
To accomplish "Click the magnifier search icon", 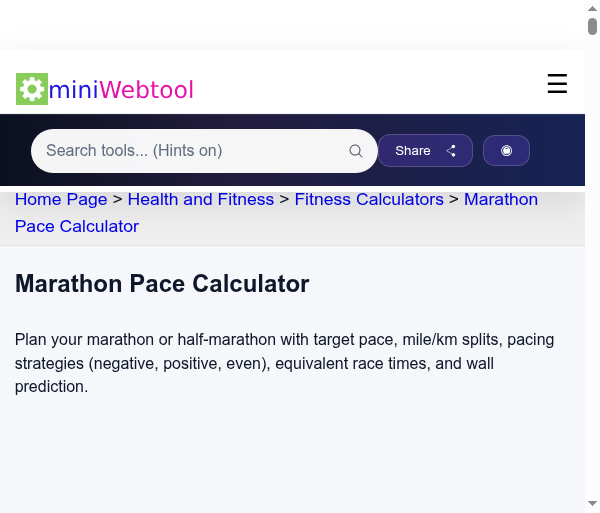I will tap(356, 151).
